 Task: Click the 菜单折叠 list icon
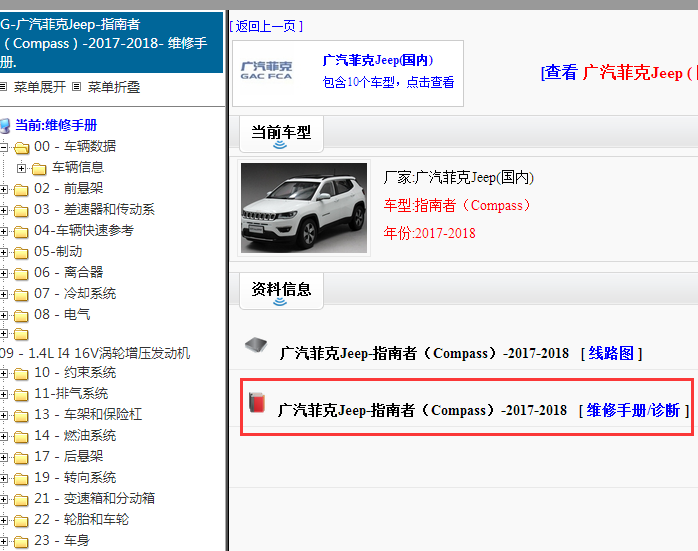tap(77, 86)
